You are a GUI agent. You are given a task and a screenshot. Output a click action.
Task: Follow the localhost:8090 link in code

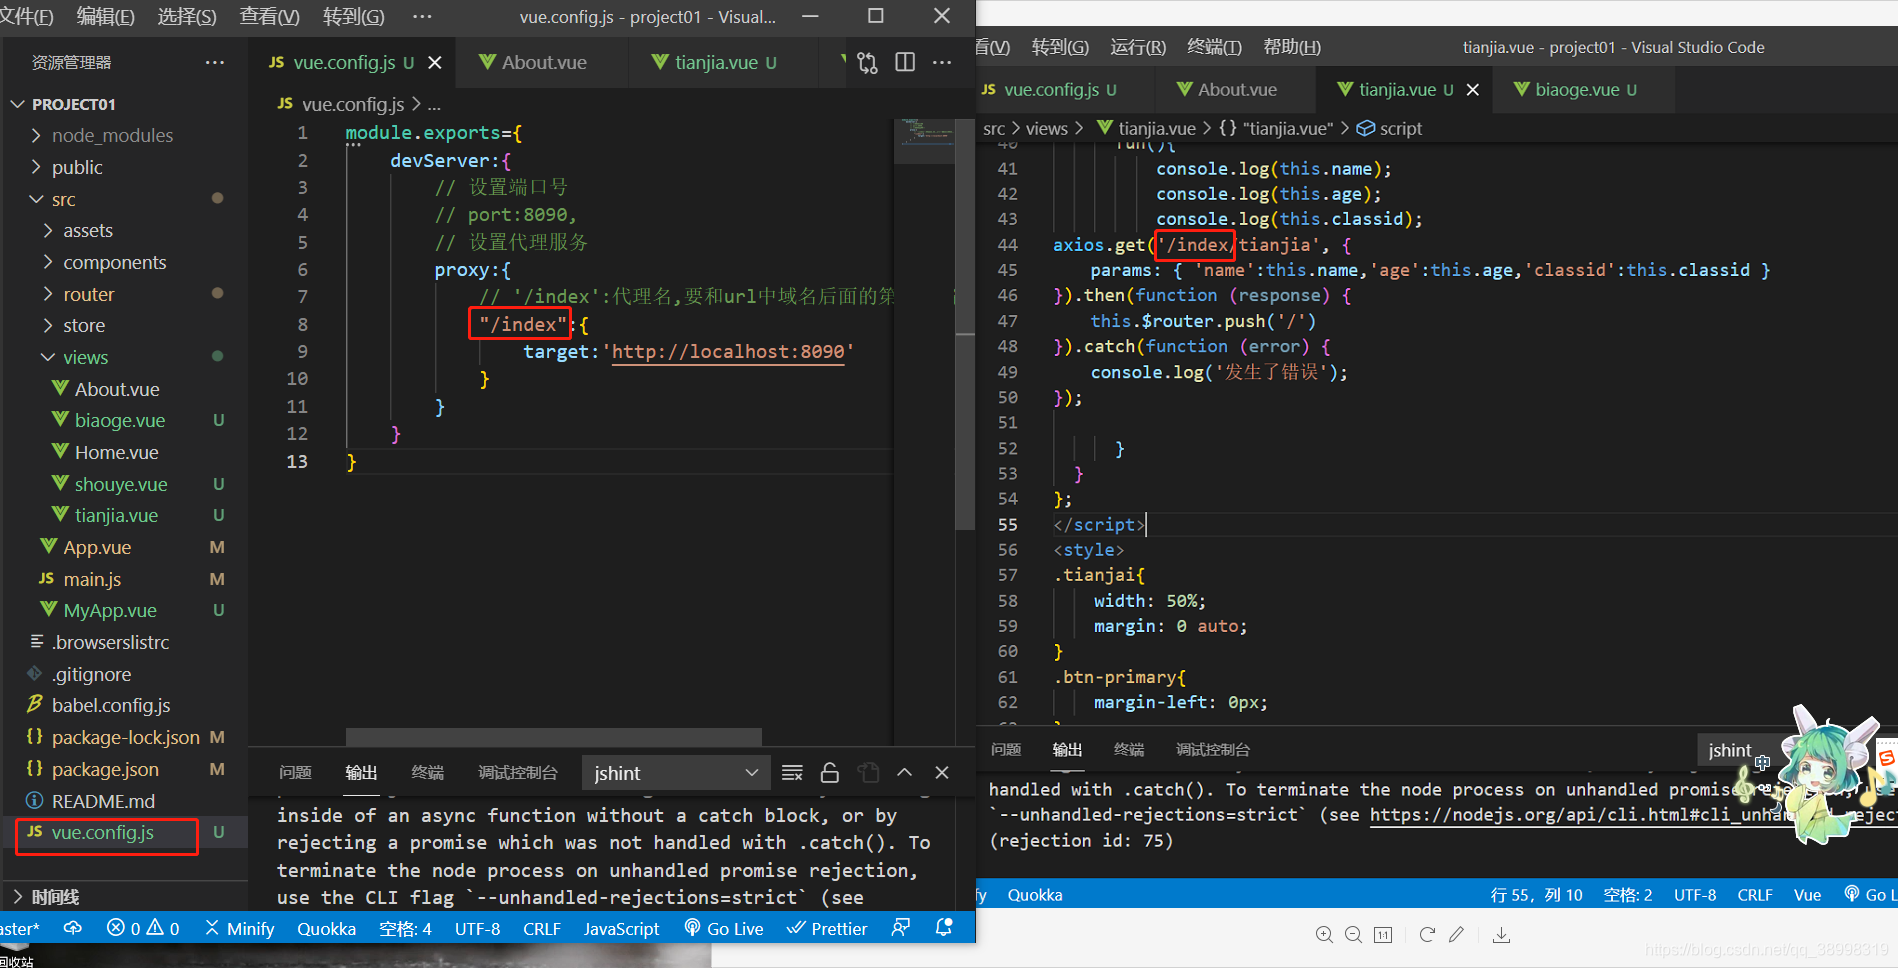(728, 352)
